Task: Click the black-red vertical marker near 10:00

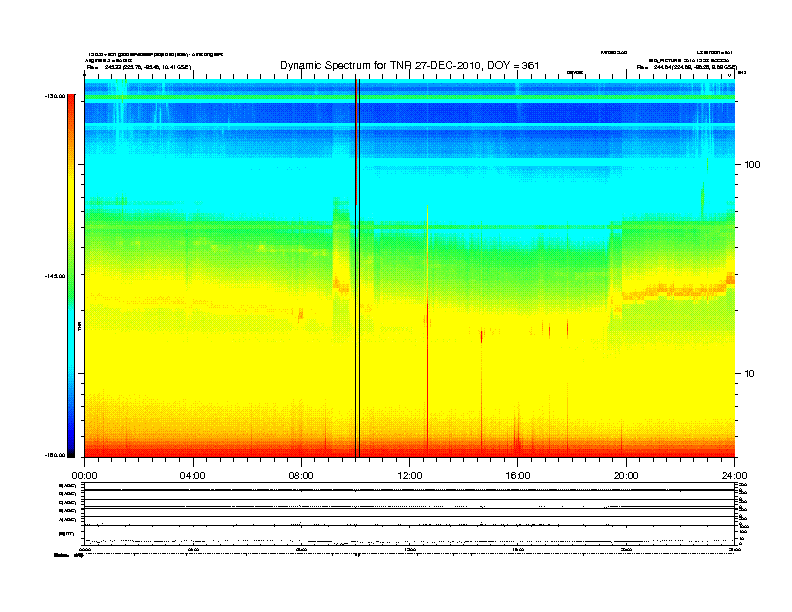Action: tap(357, 268)
